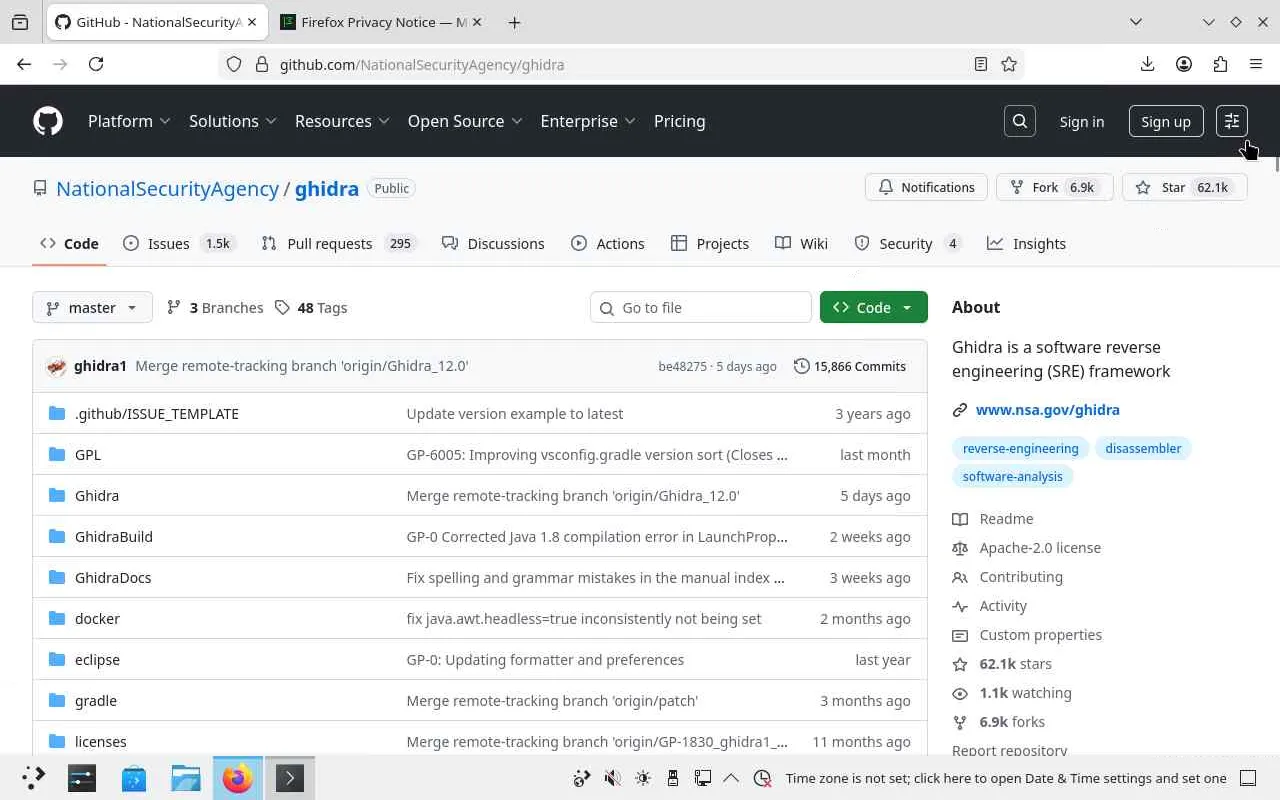1280x800 pixels.
Task: Click the time zone not set notice
Action: click(1006, 778)
